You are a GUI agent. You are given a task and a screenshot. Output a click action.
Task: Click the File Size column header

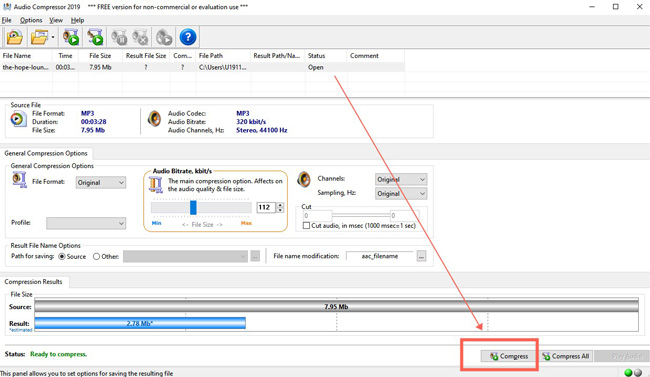100,56
